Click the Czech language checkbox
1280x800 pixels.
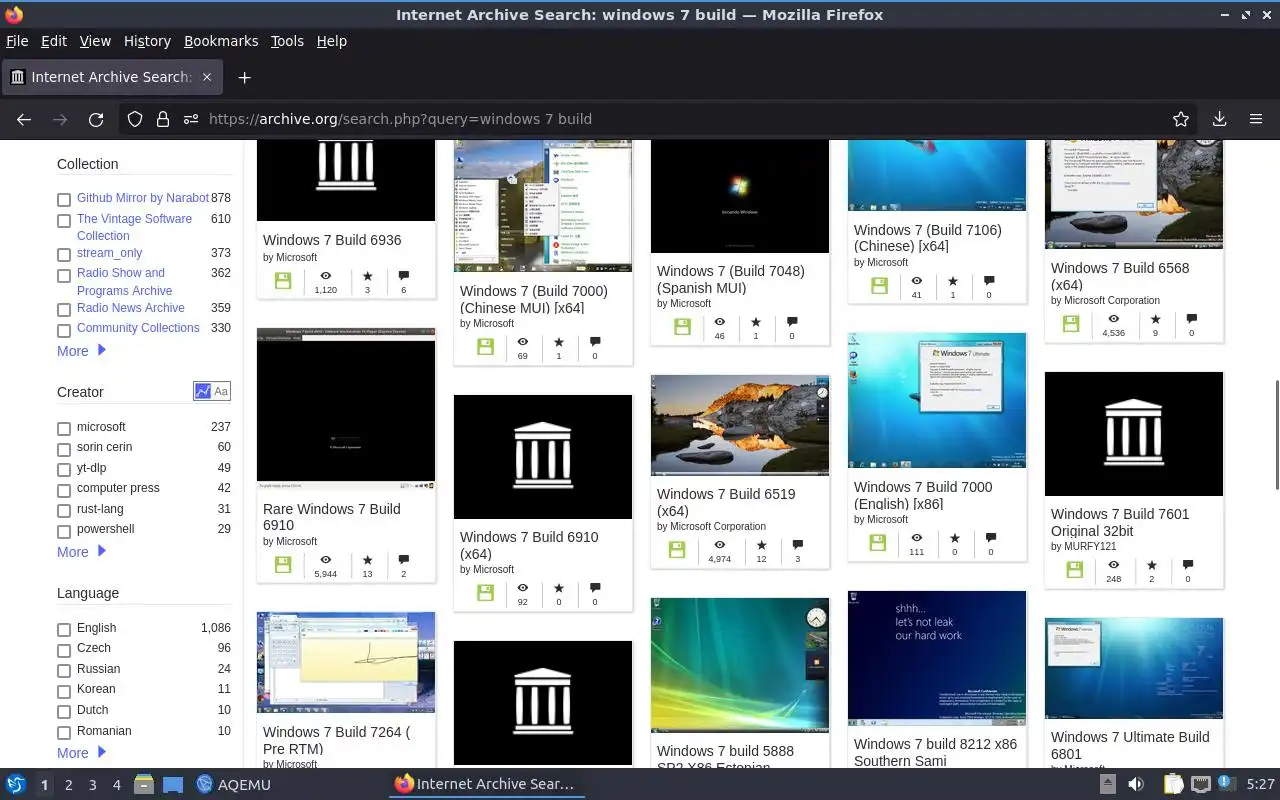tap(64, 650)
